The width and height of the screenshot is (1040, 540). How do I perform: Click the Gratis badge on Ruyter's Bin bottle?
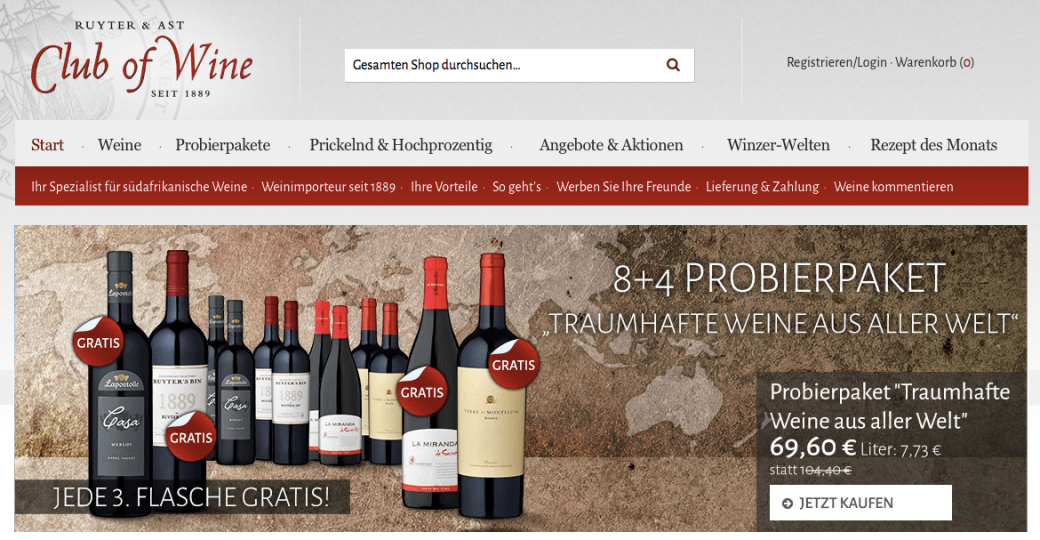coord(191,437)
